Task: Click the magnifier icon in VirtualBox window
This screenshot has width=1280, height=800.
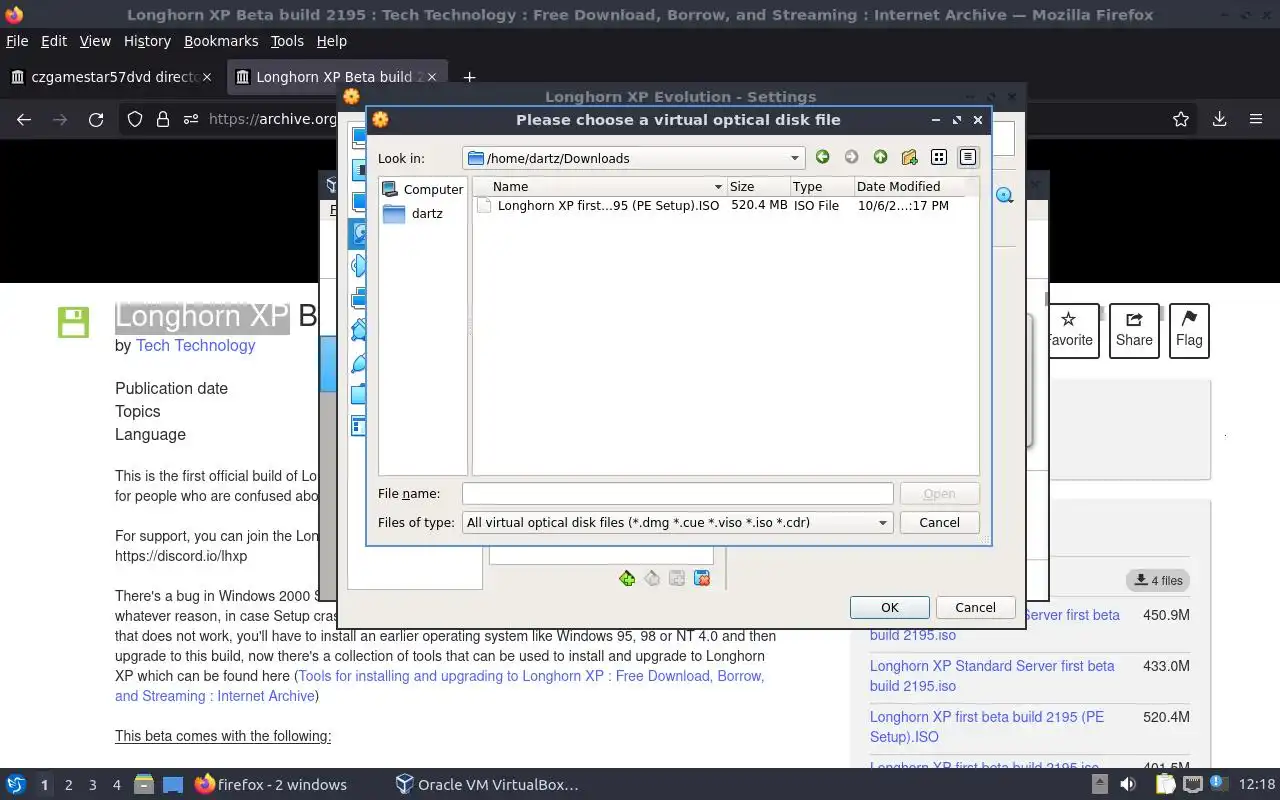Action: point(1004,196)
